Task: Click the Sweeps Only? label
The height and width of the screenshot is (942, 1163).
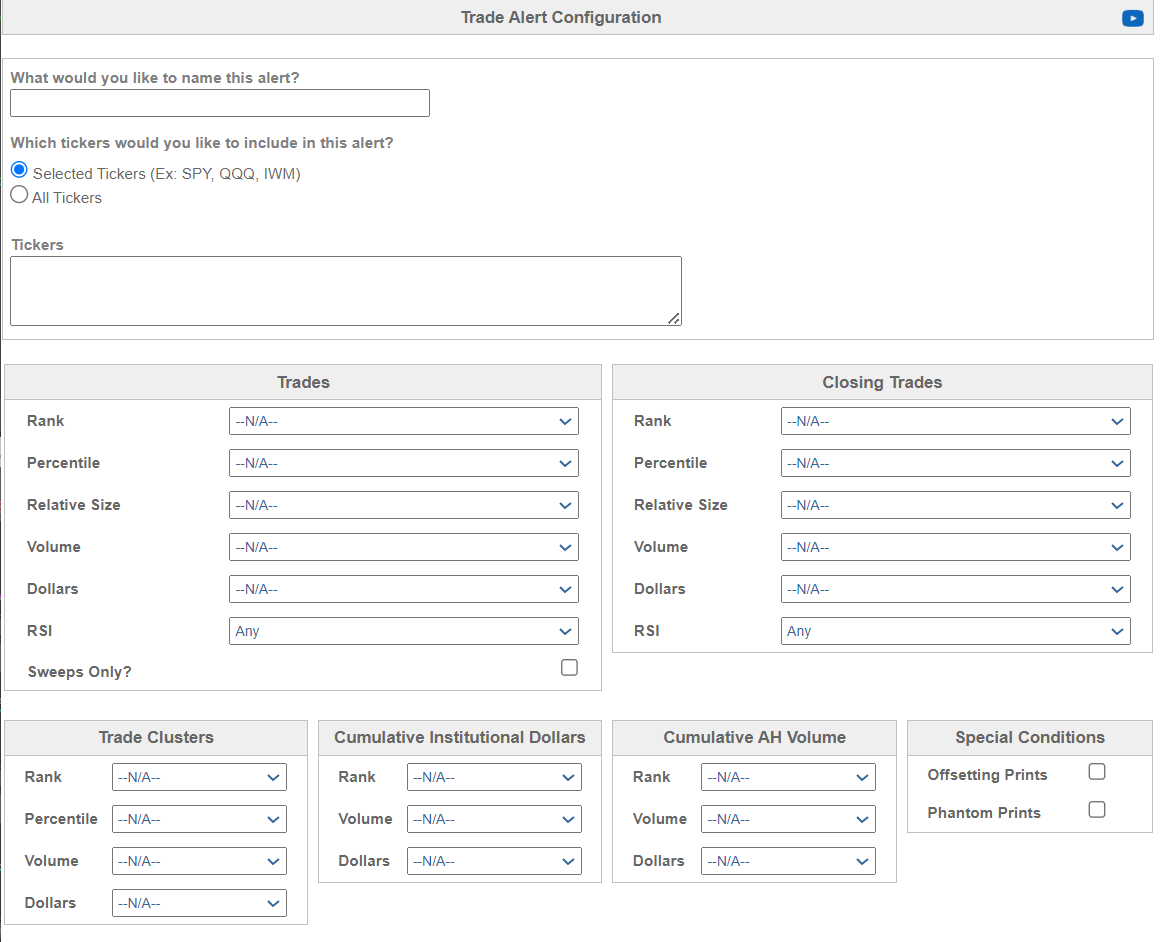Action: (x=79, y=672)
